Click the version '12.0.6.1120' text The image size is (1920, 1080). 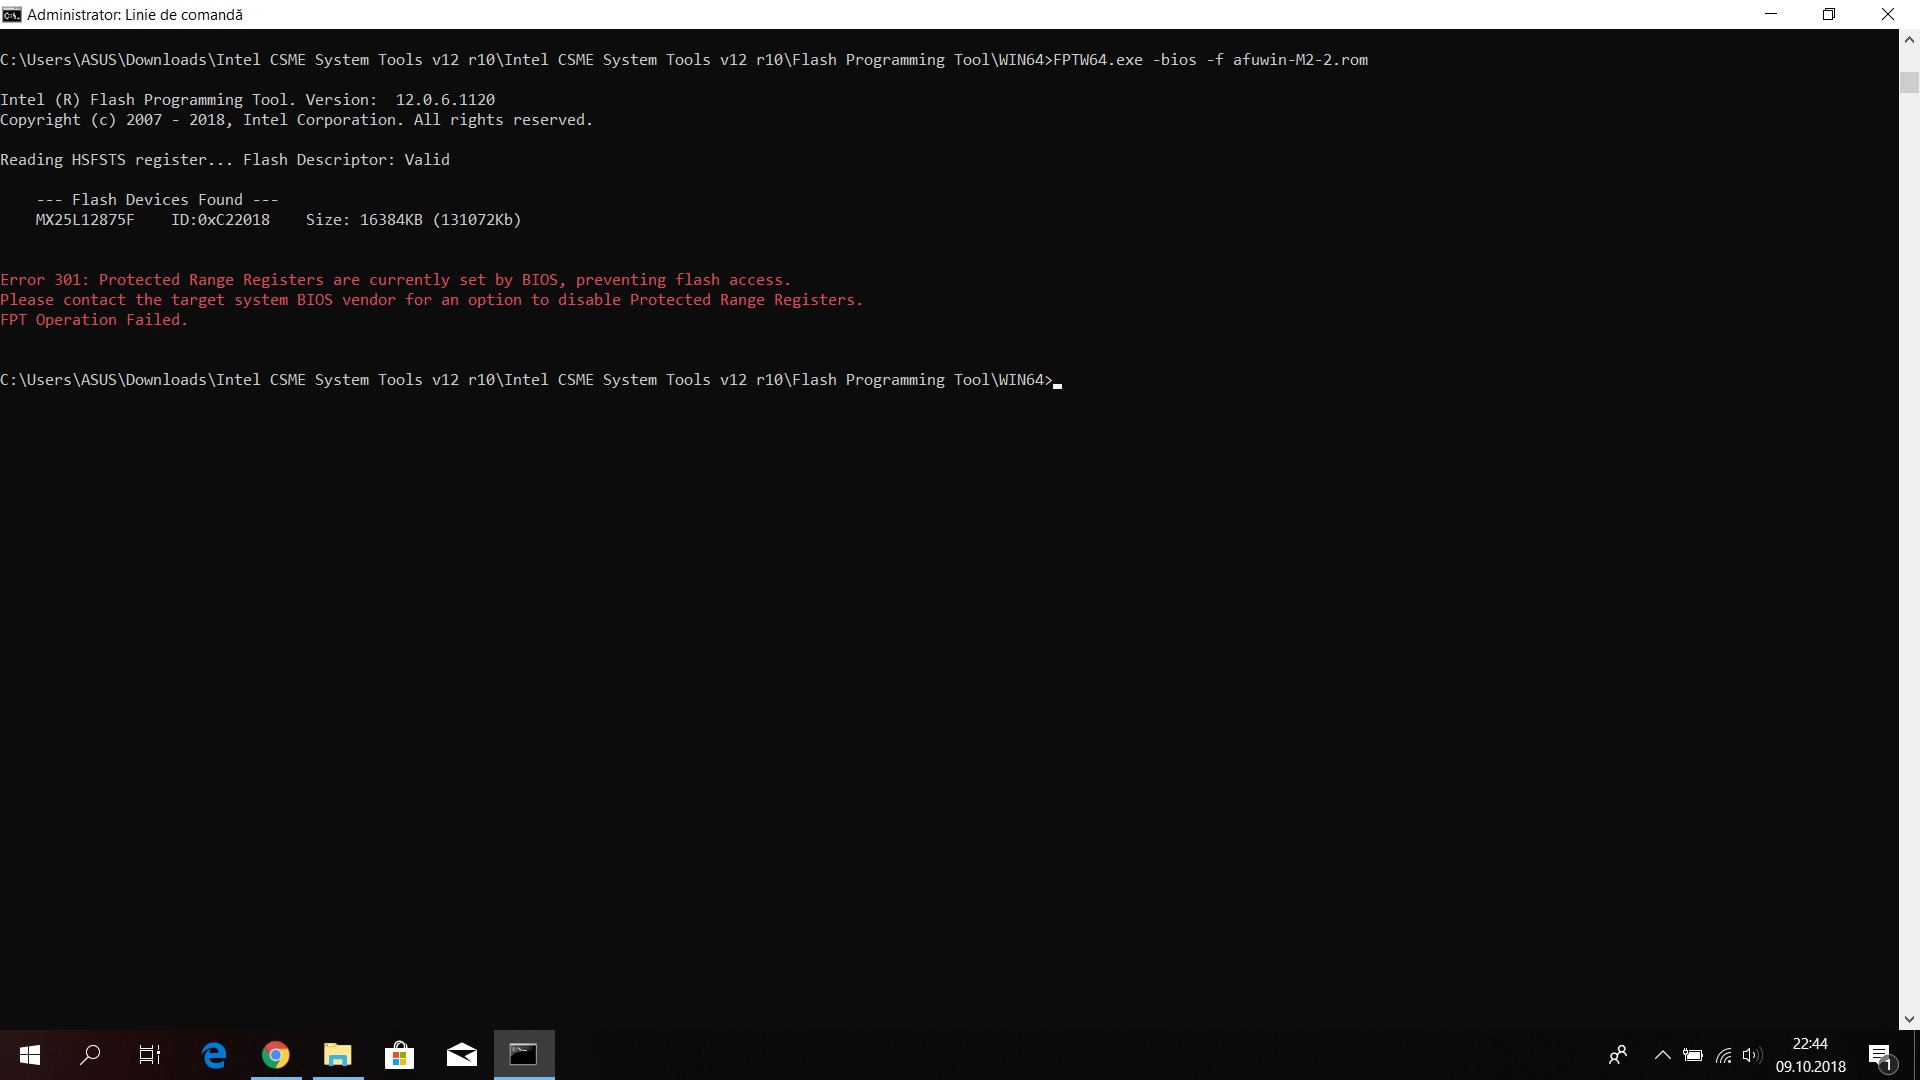coord(445,100)
